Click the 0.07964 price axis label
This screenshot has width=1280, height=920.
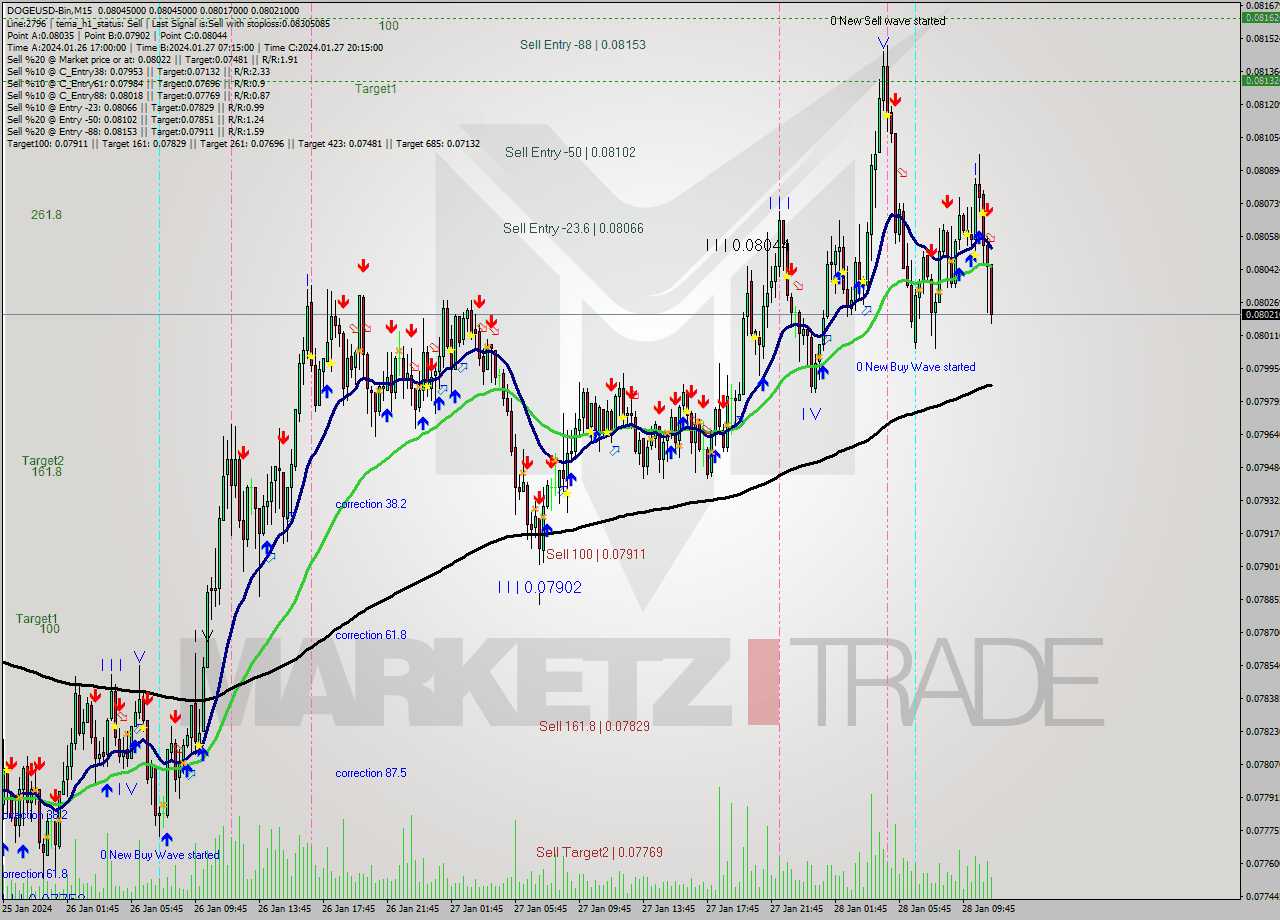click(x=1264, y=434)
